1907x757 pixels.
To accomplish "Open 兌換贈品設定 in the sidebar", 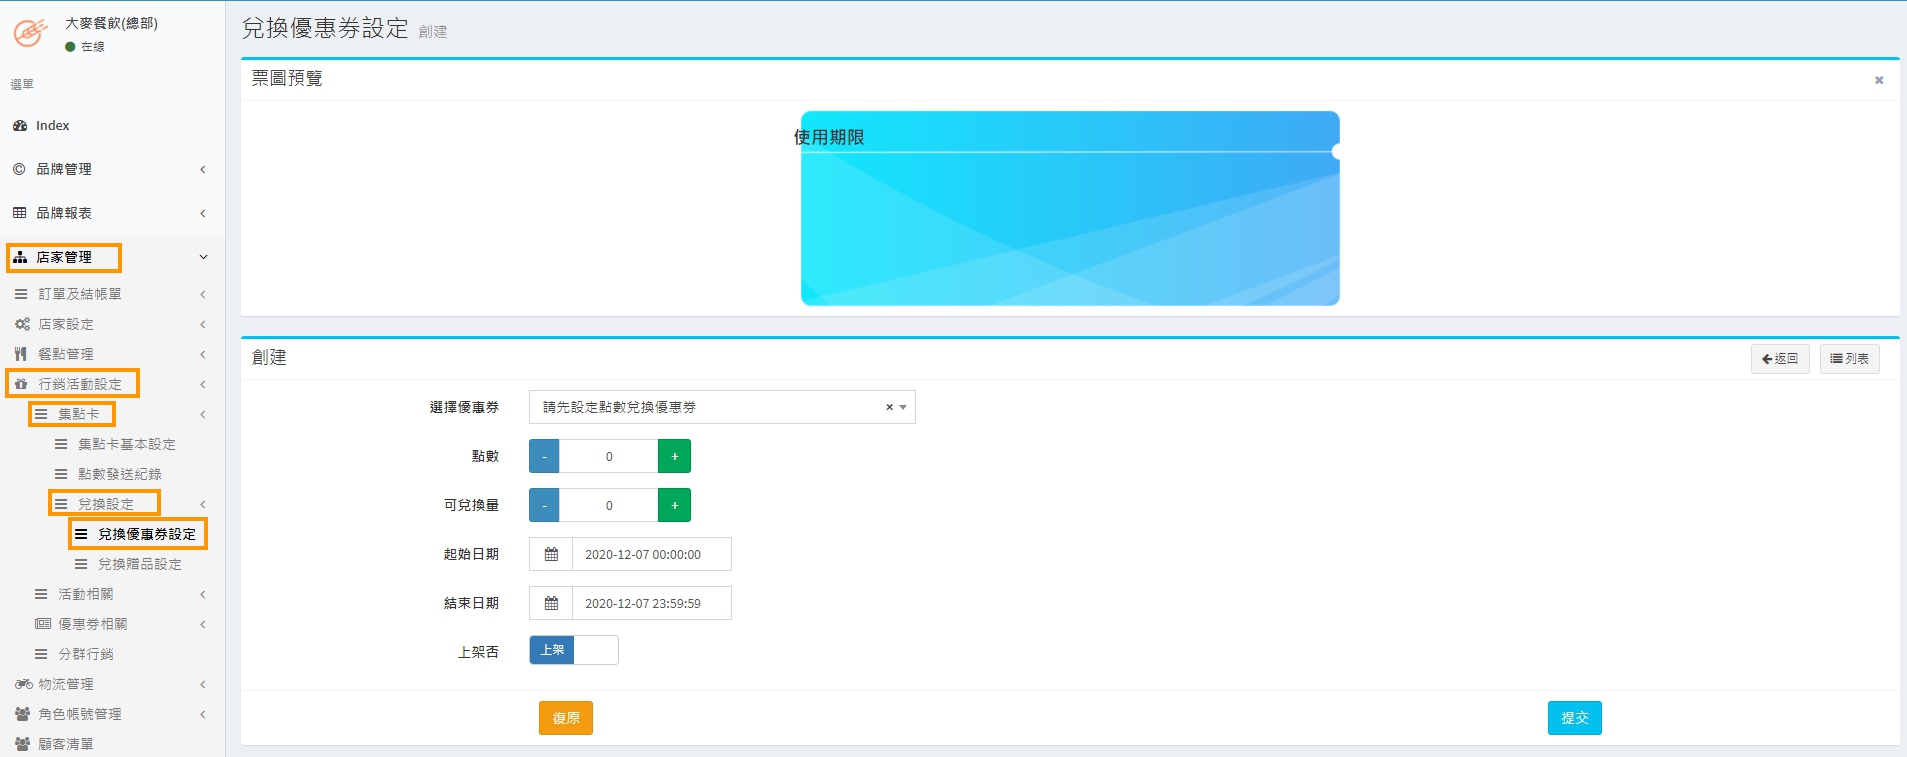I will pyautogui.click(x=139, y=564).
